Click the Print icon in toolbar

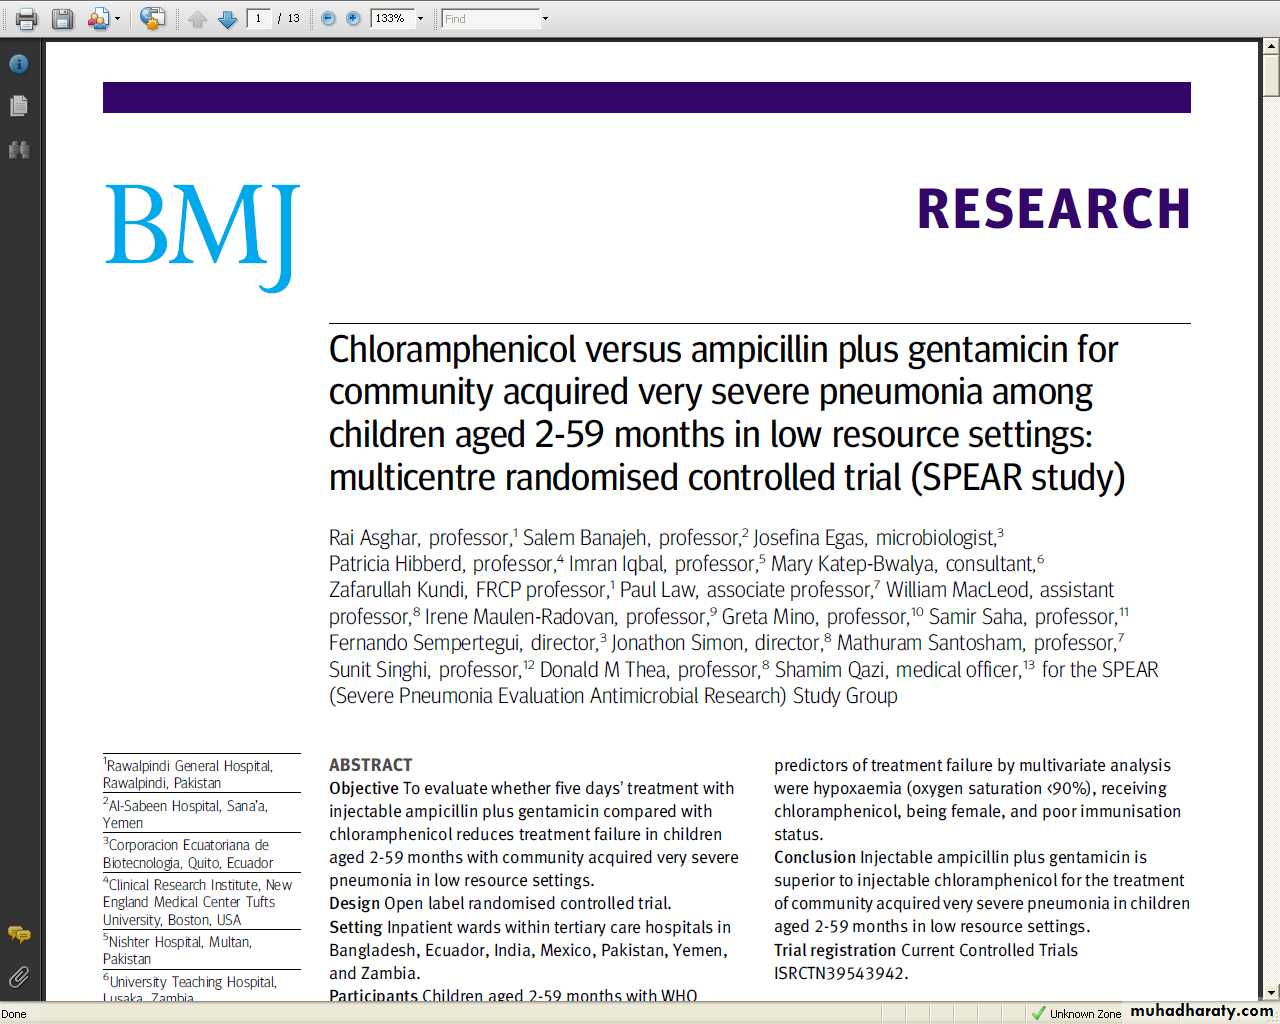coord(26,18)
